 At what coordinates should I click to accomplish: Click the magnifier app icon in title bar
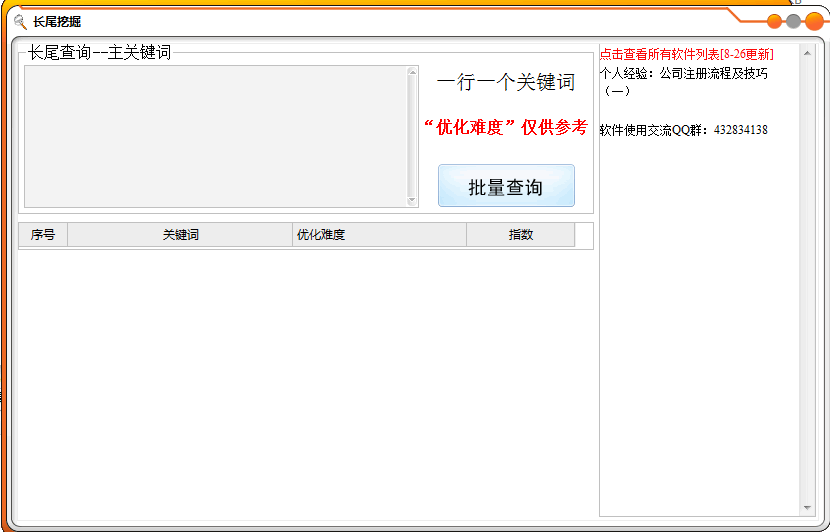(20, 21)
